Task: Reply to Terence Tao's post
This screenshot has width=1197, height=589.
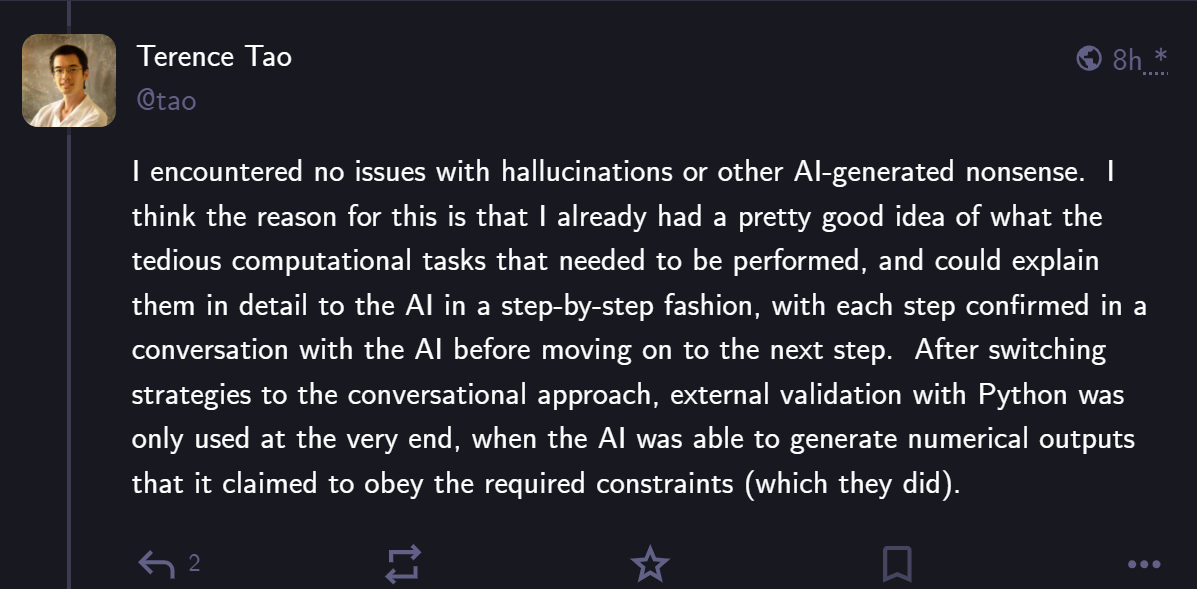Action: point(156,564)
